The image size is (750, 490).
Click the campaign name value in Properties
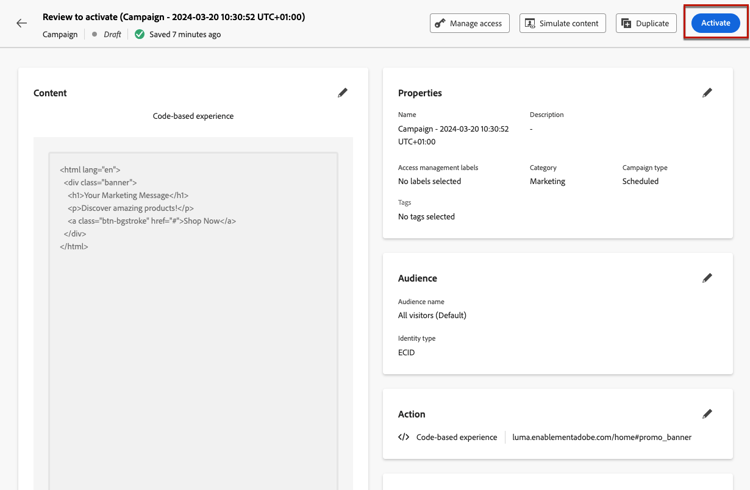453,135
